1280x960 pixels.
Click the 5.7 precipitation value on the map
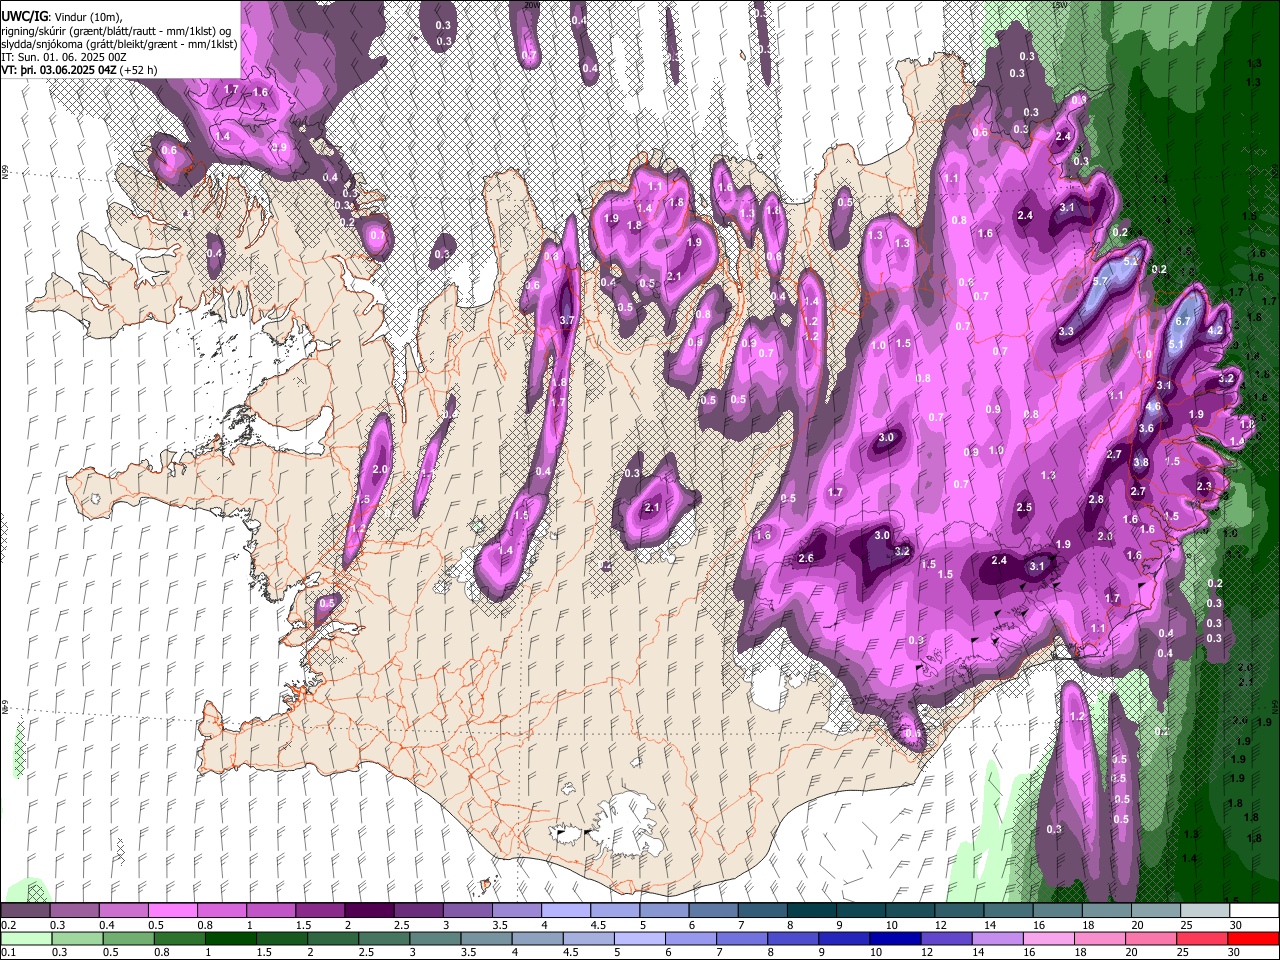pyautogui.click(x=1100, y=282)
